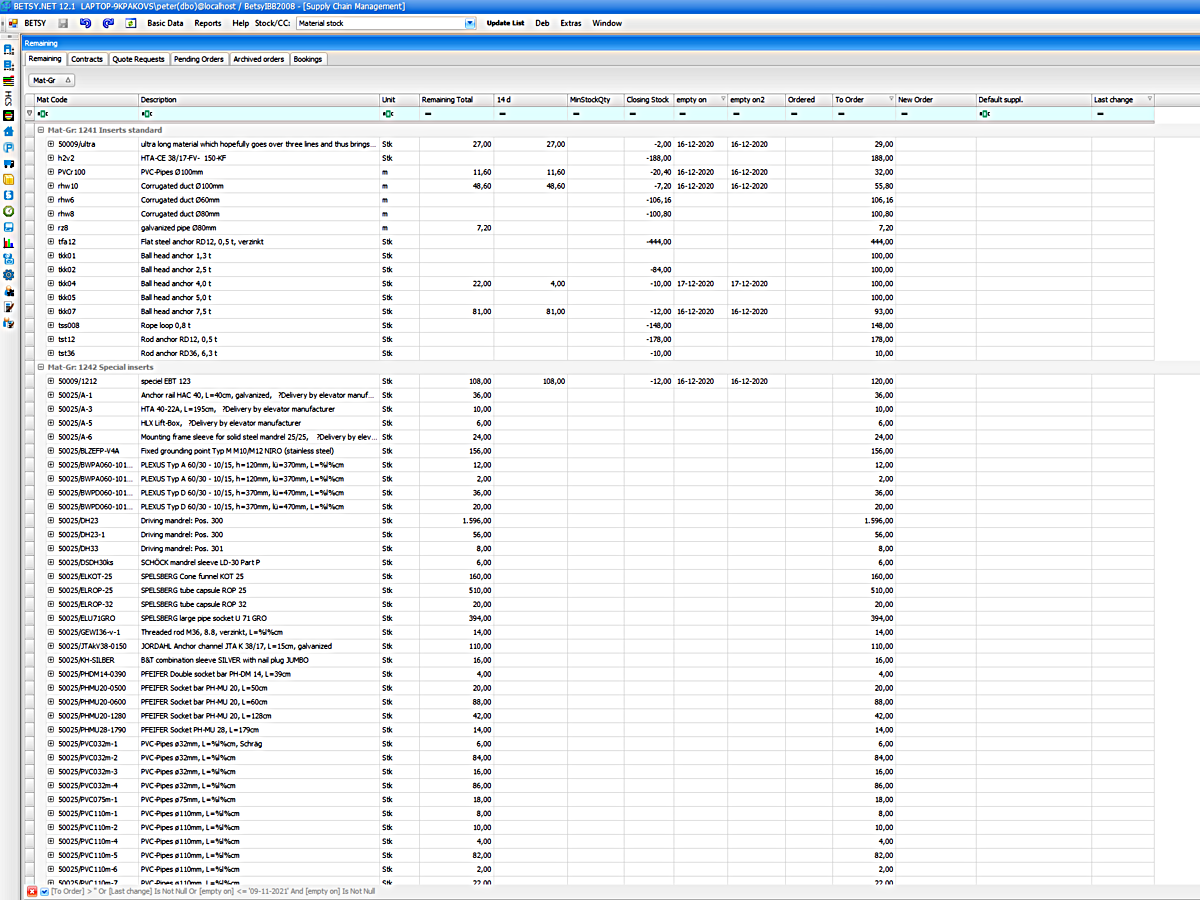Click the Unit filter row field
The image size is (1200, 900).
tap(399, 114)
